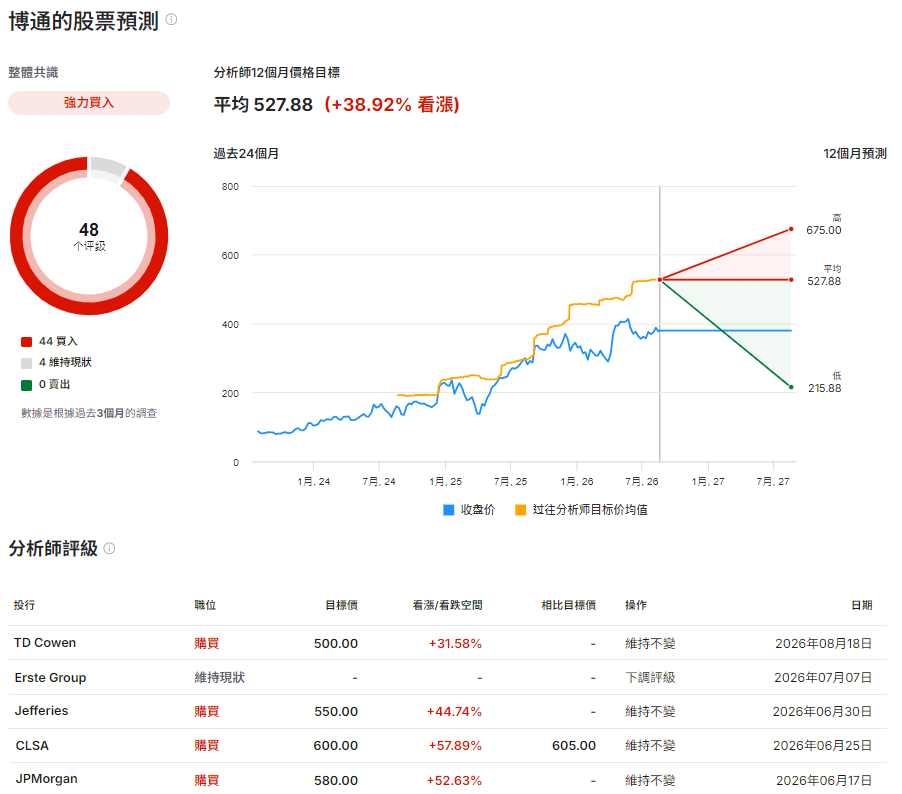Click the 平均 527.88 price target text
Viewport: 902px width, 794px height.
[263, 105]
